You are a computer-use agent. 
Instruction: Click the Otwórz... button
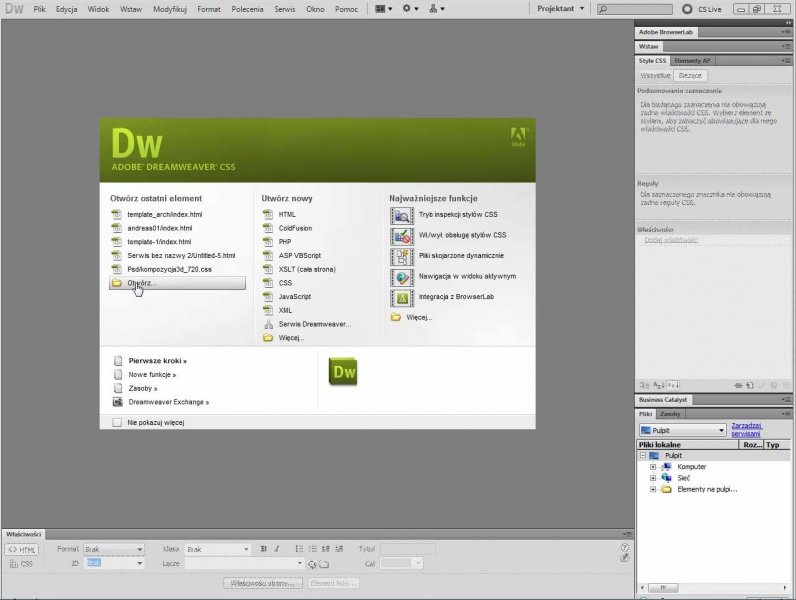pyautogui.click(x=176, y=283)
